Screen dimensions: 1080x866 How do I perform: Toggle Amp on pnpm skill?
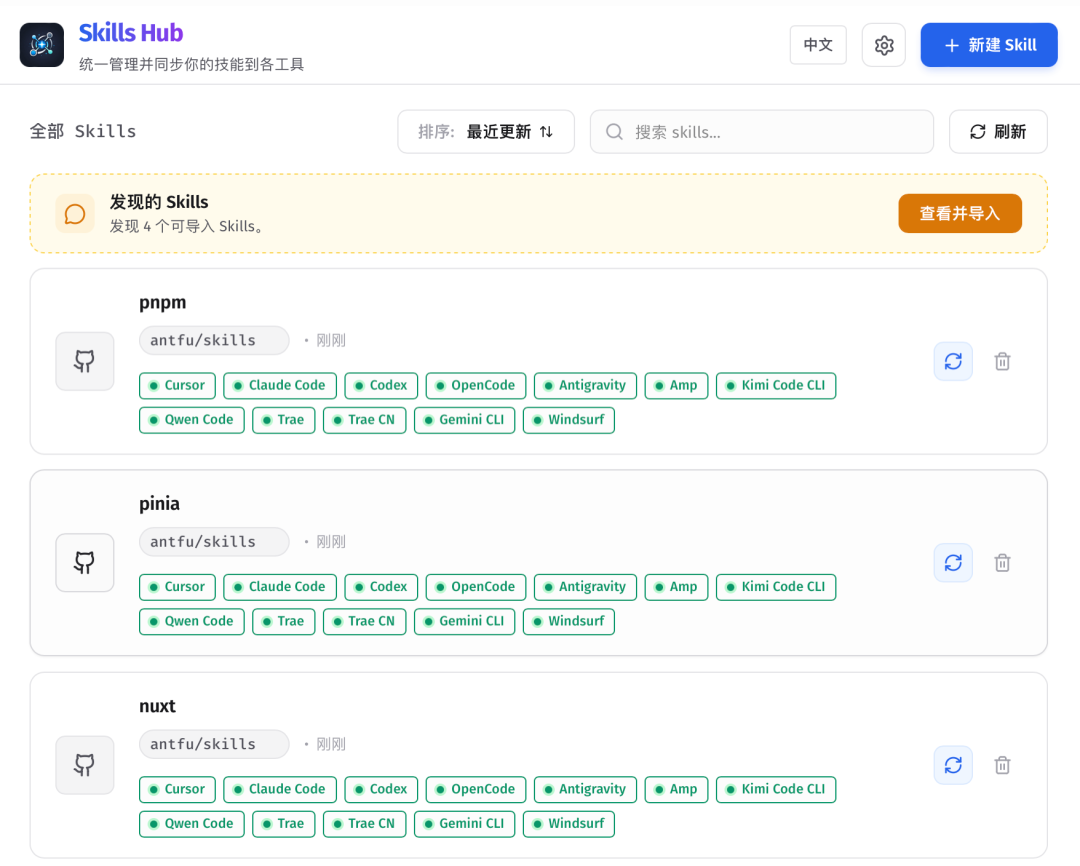(x=676, y=385)
